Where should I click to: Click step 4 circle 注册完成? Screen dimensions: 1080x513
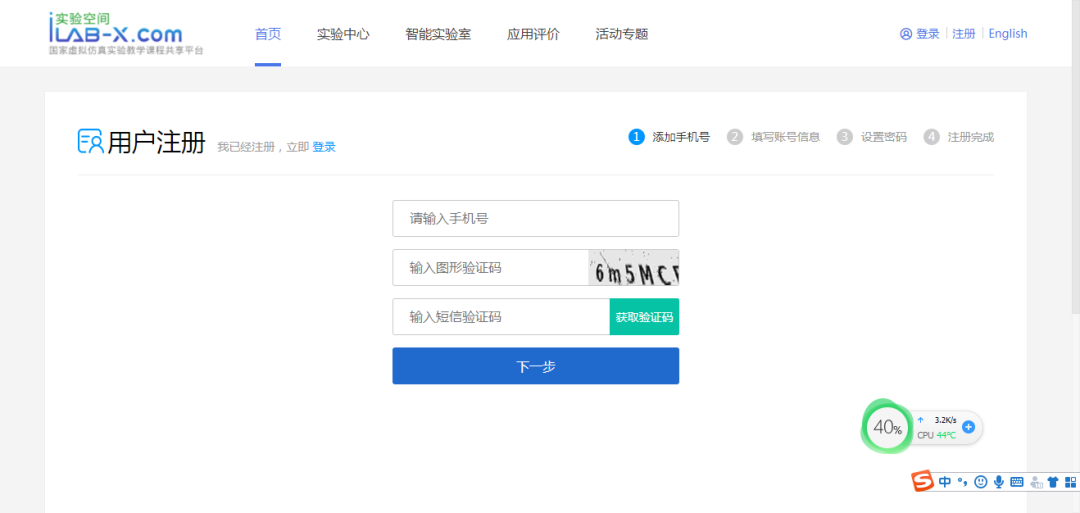point(932,136)
